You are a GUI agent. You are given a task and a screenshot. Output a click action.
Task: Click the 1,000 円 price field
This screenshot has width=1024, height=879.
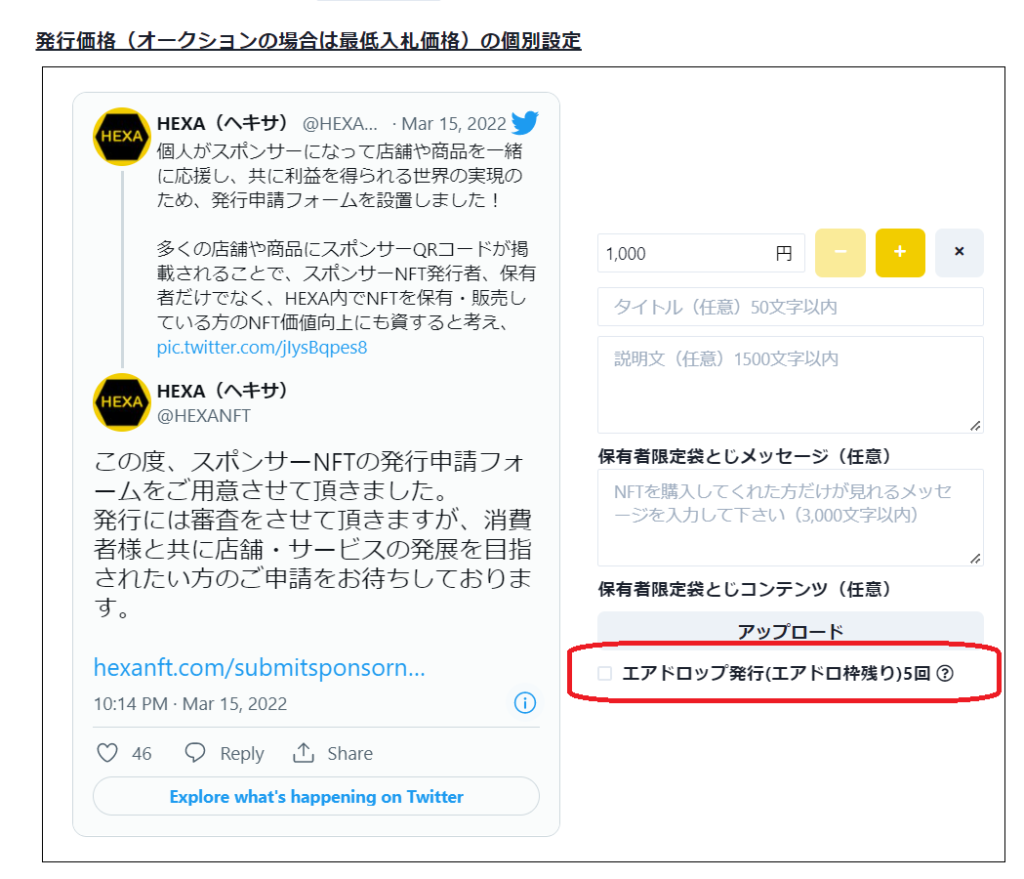[701, 253]
